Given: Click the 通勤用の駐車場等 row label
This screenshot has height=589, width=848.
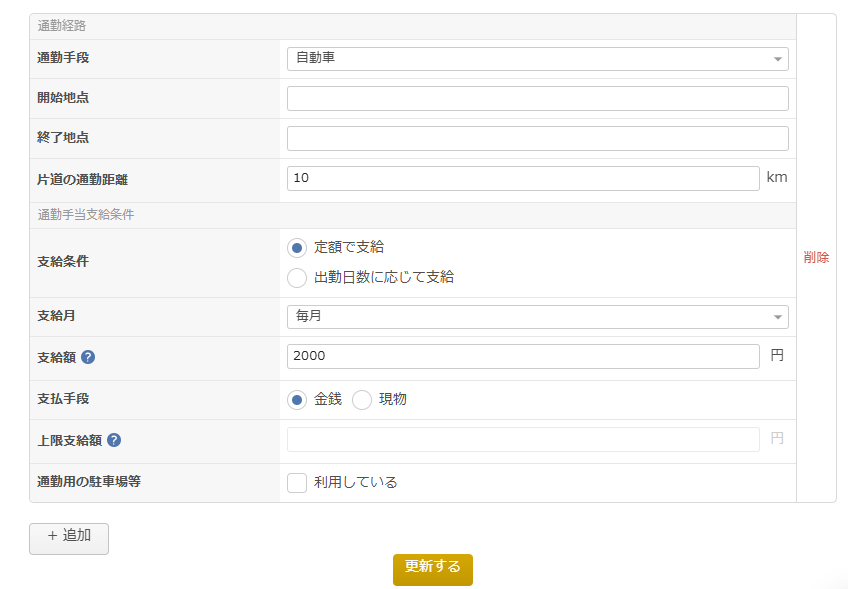Looking at the screenshot, I should pos(89,482).
